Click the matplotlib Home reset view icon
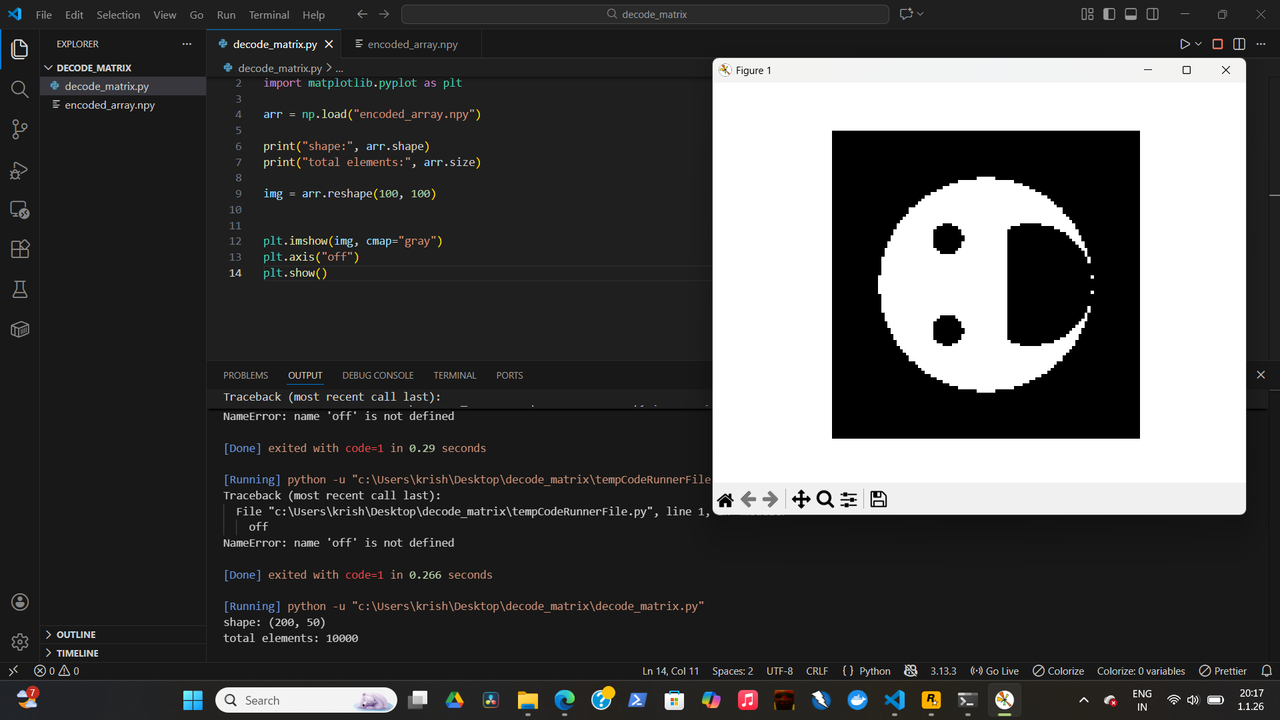 pos(726,500)
